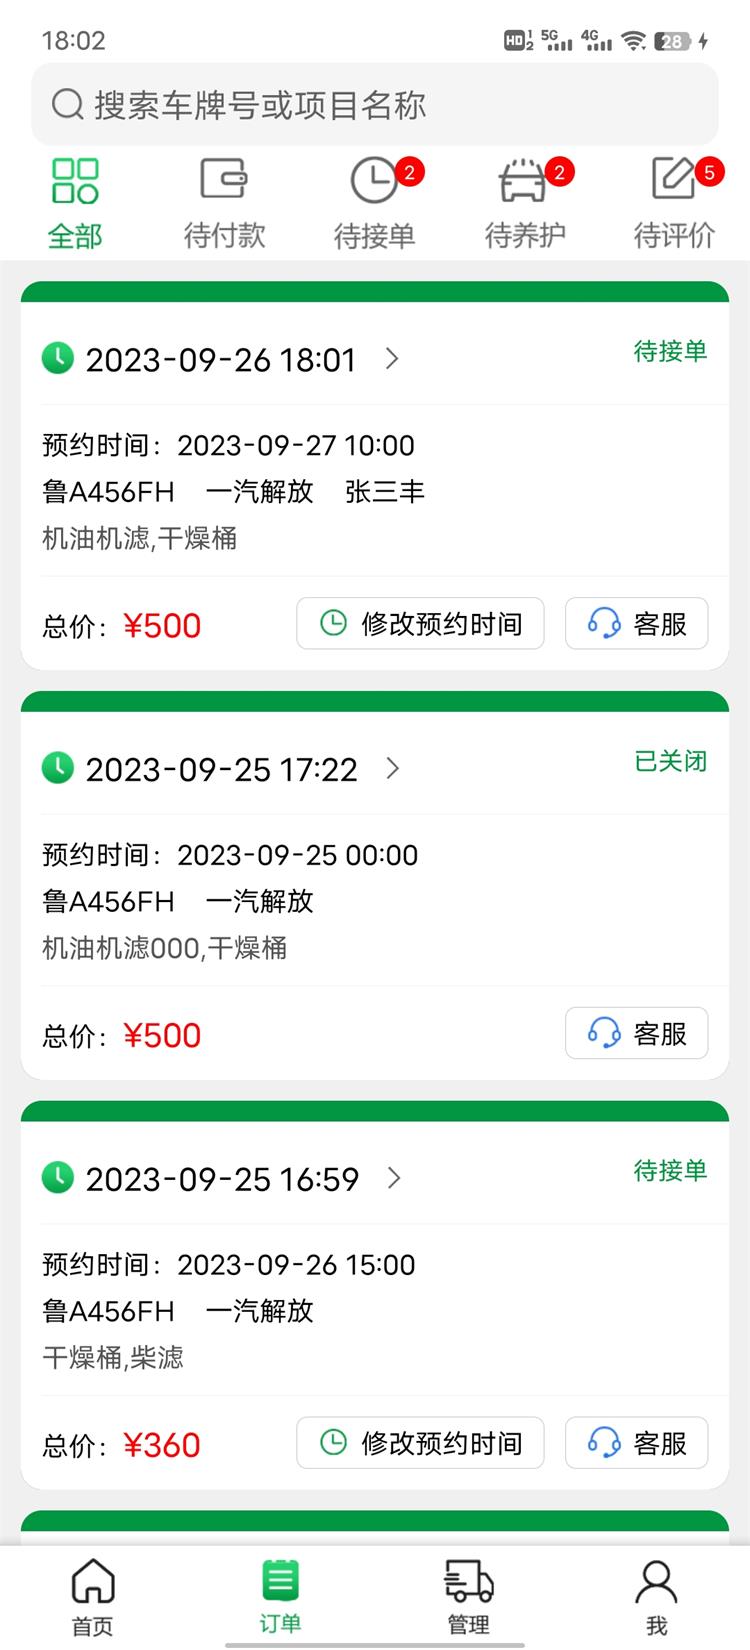This screenshot has width=750, height=1650.
Task: Tap the 已关闭 status label
Action: click(670, 762)
